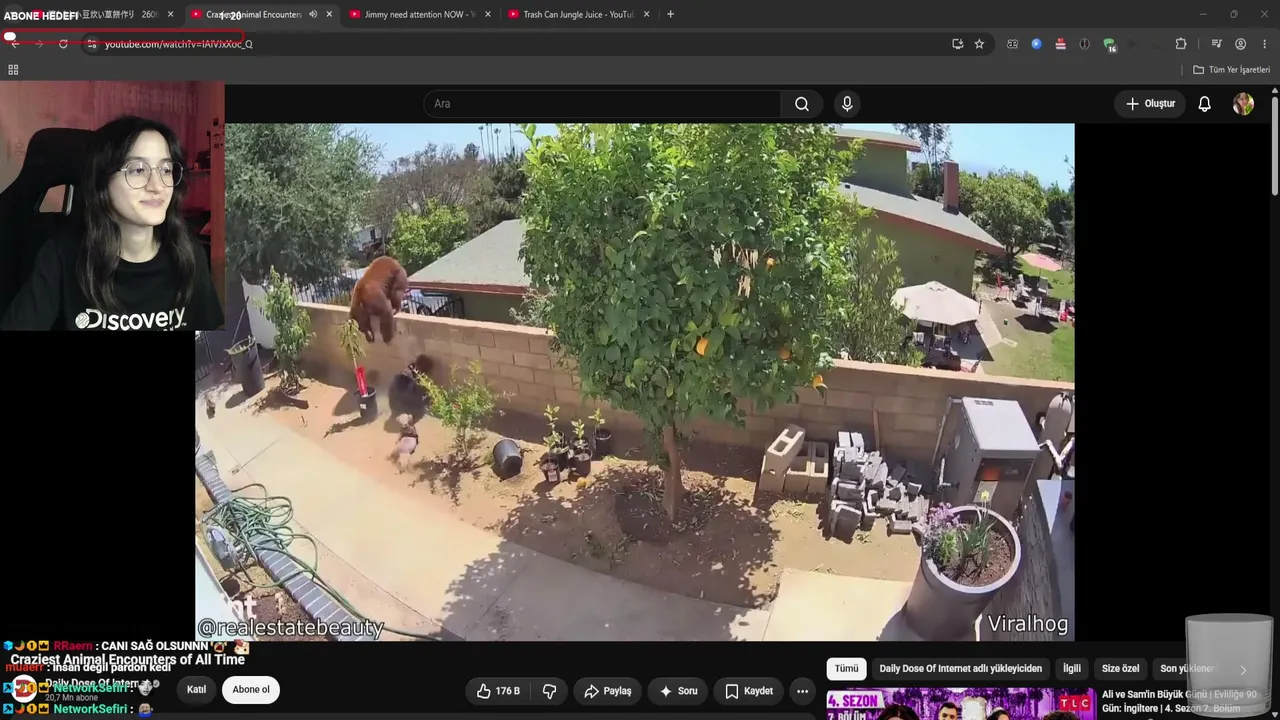Click the site info icon beside URL
The width and height of the screenshot is (1280, 720).
click(x=91, y=44)
